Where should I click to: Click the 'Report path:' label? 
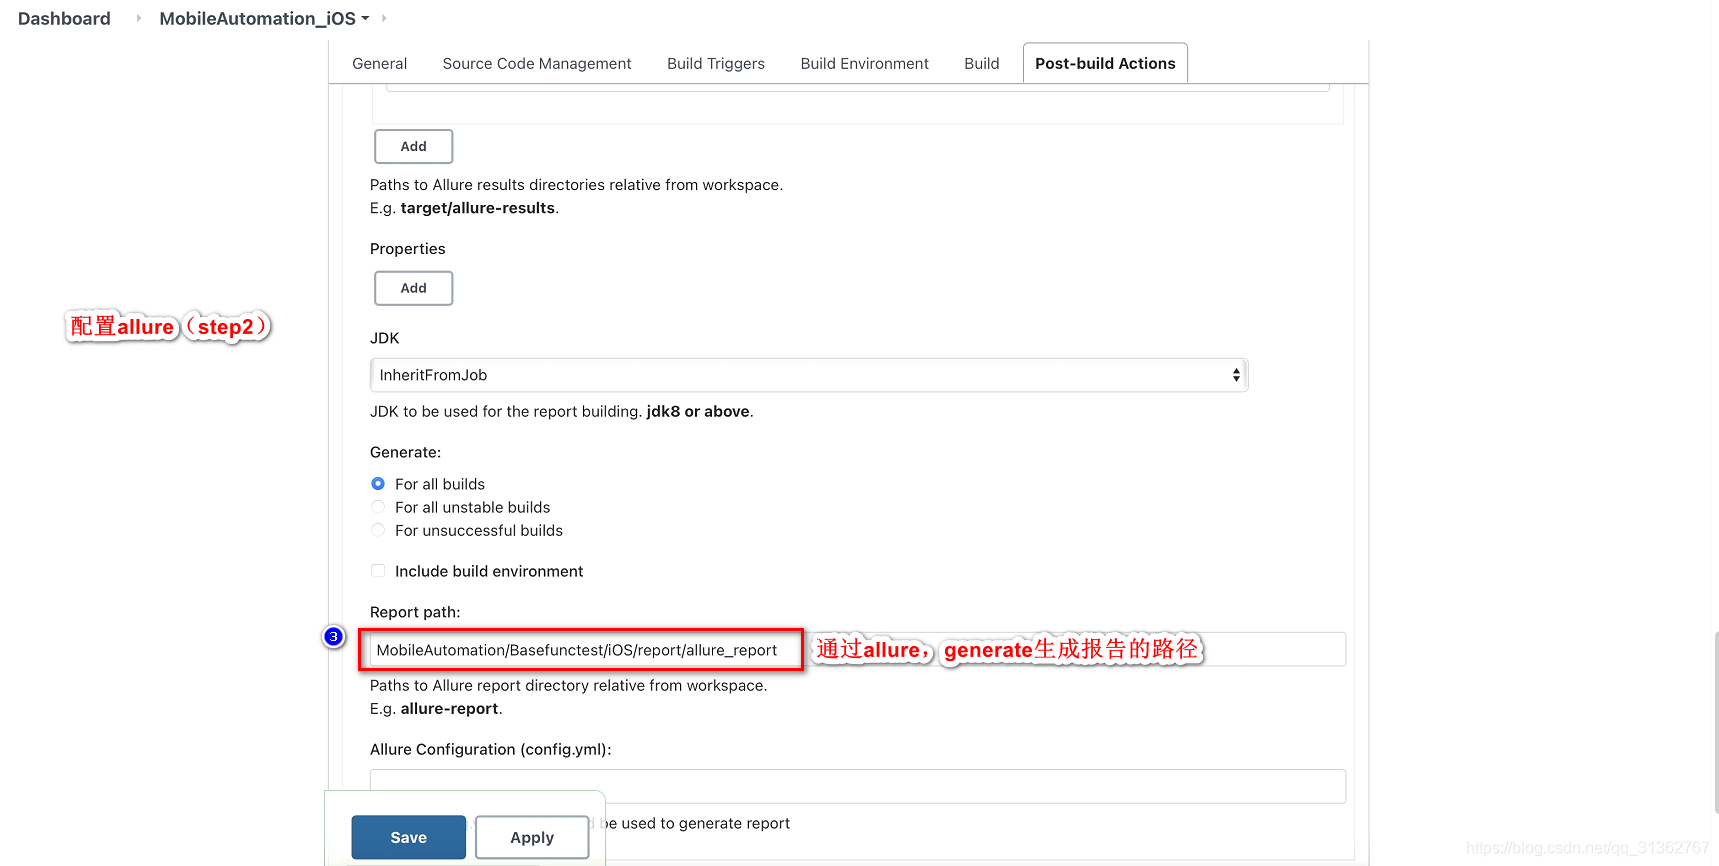(415, 612)
